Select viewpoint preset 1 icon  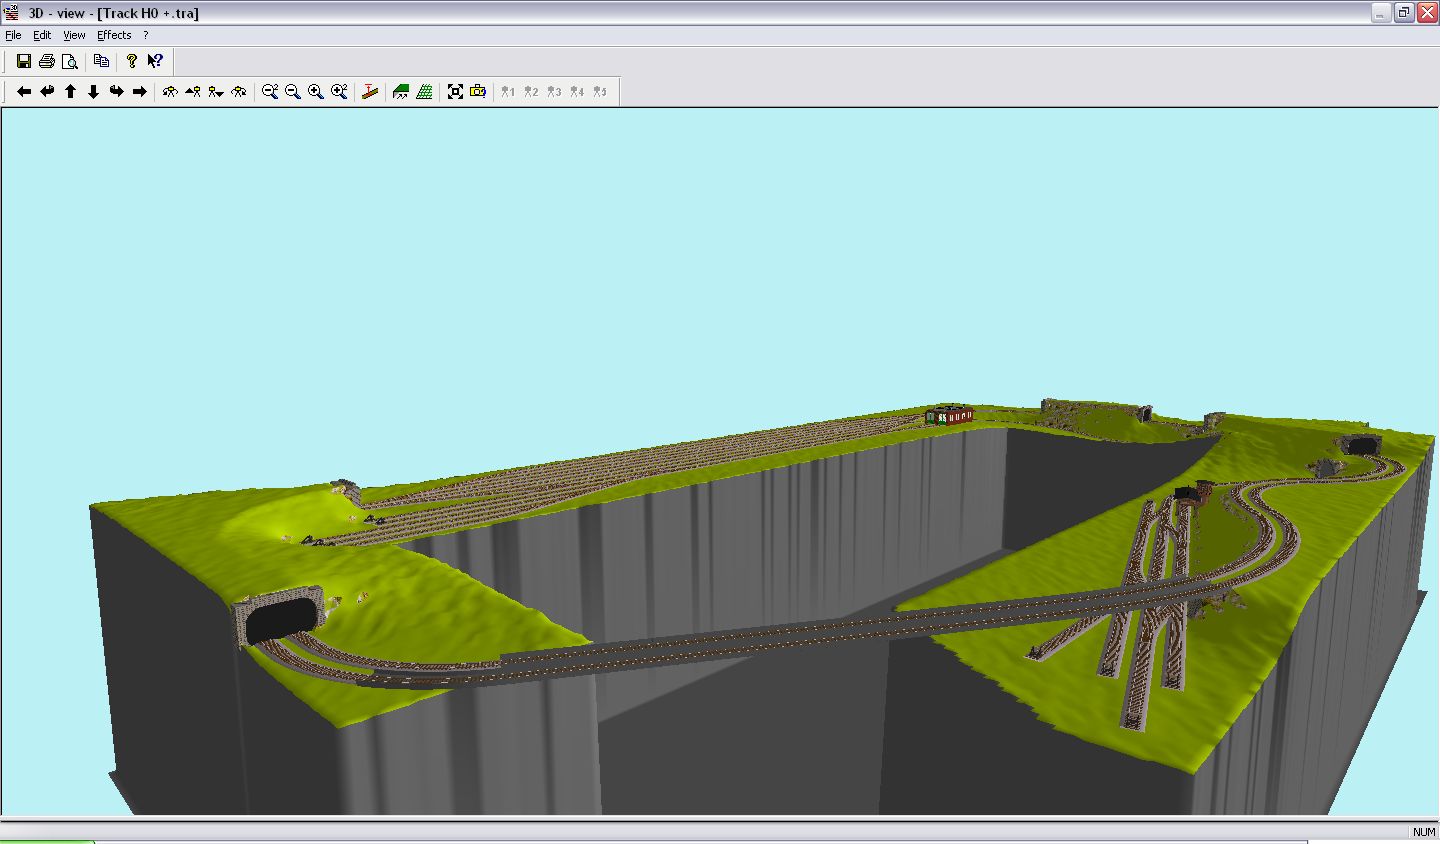pos(508,92)
